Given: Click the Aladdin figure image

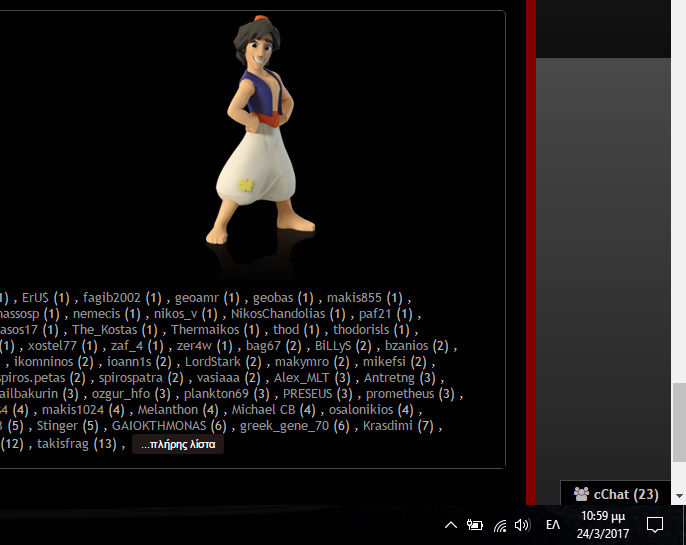Looking at the screenshot, I should pos(261,130).
